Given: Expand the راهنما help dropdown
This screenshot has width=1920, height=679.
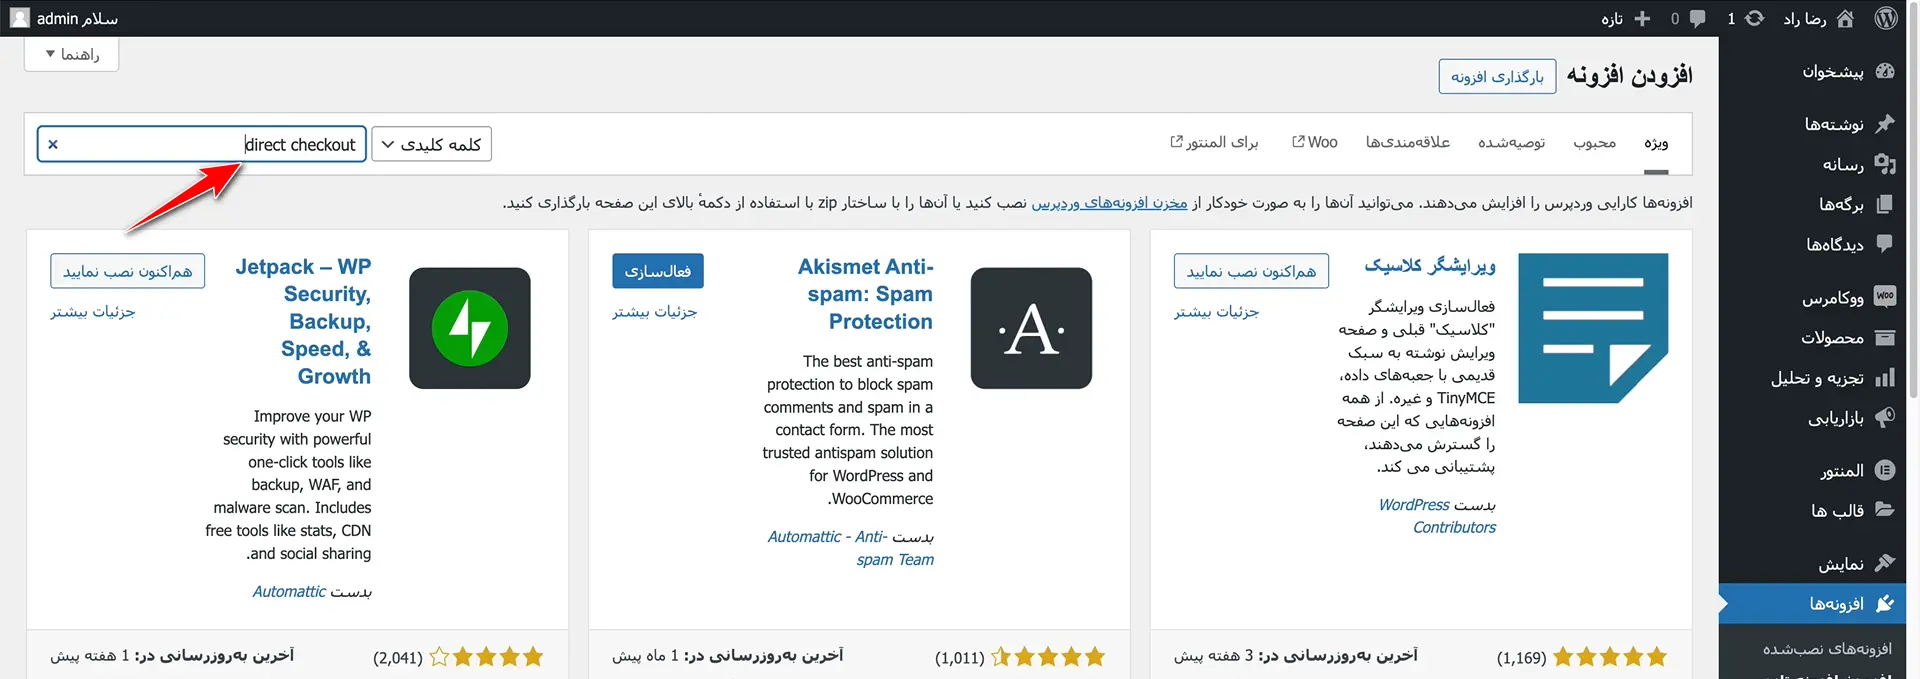Looking at the screenshot, I should [x=71, y=54].
